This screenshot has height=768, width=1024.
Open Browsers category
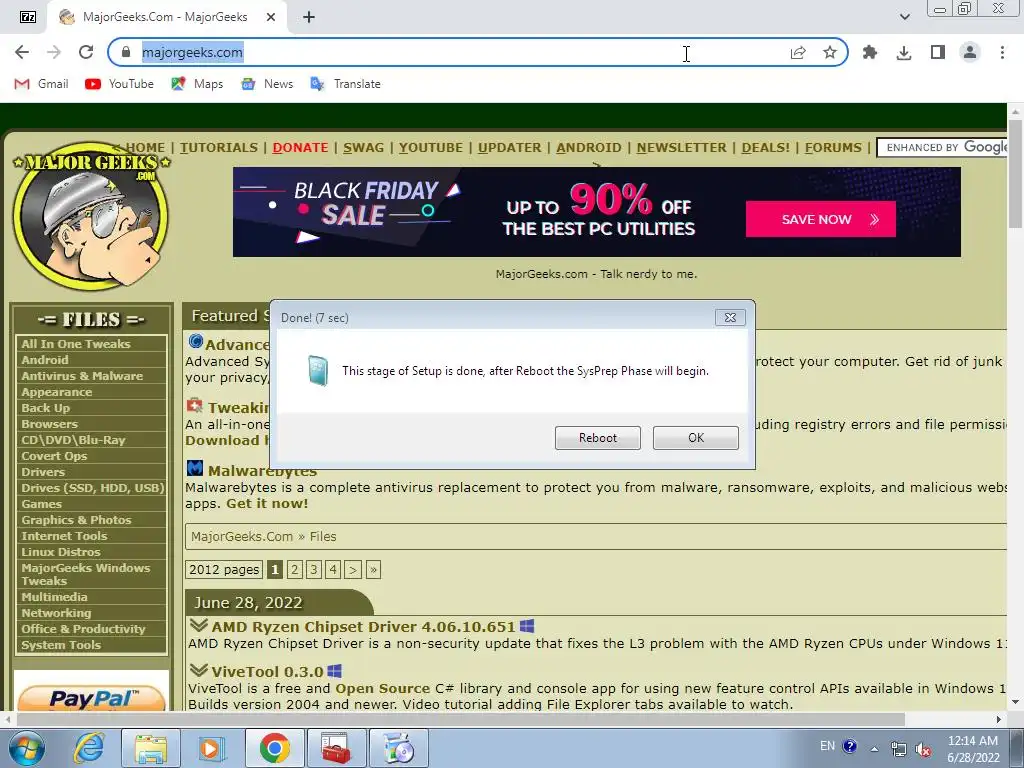tap(49, 424)
